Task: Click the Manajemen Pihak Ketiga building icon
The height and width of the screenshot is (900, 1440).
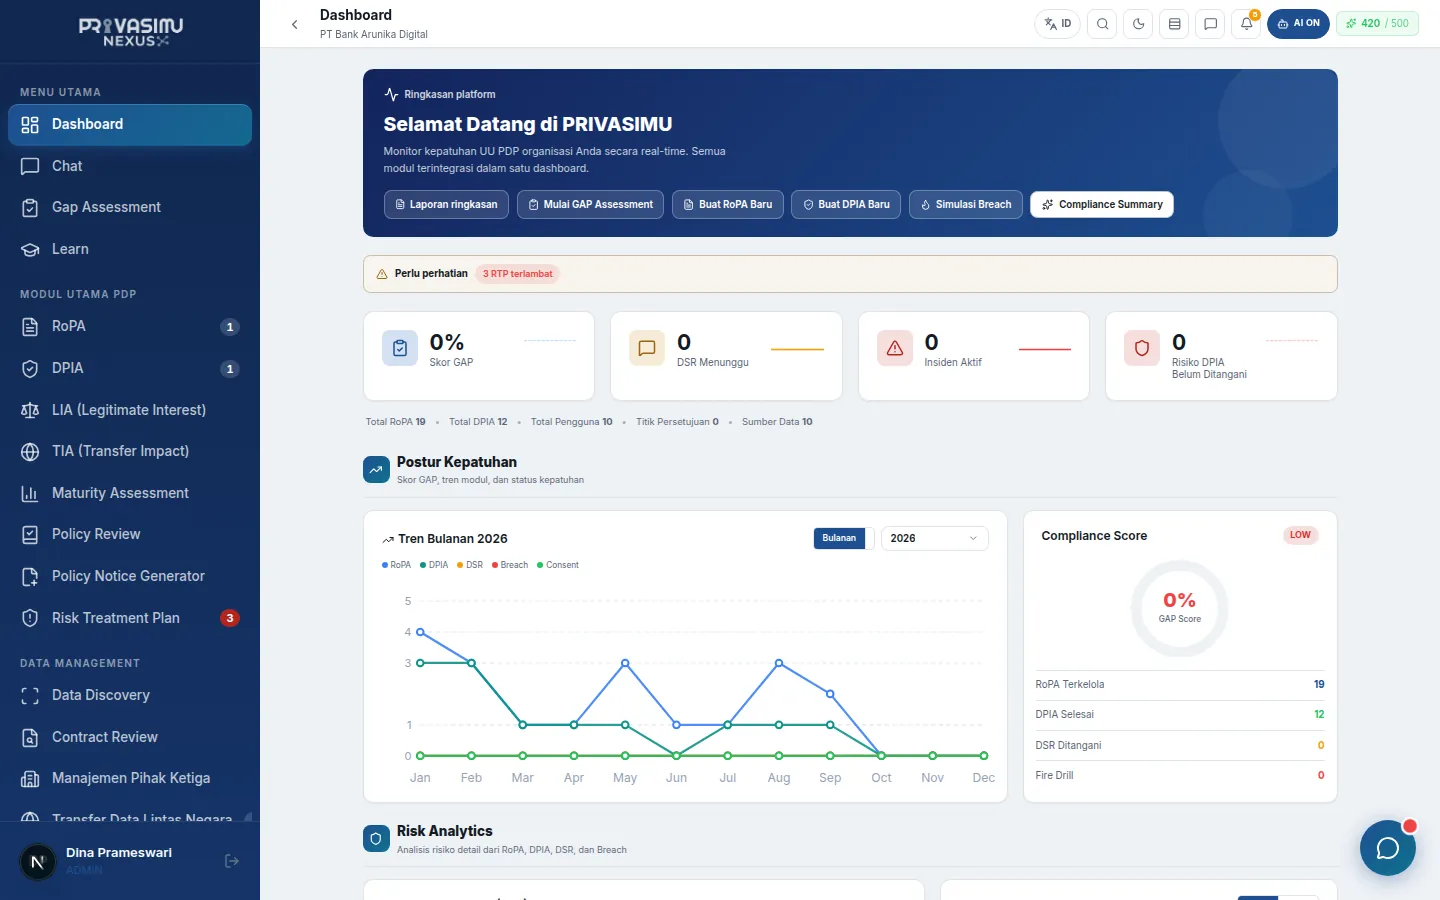Action: [x=30, y=778]
